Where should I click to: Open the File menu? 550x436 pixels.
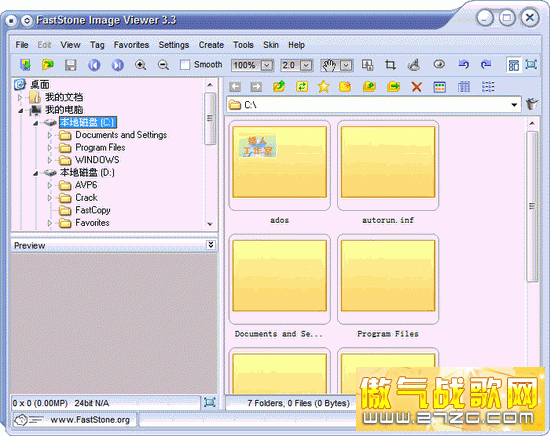point(22,45)
